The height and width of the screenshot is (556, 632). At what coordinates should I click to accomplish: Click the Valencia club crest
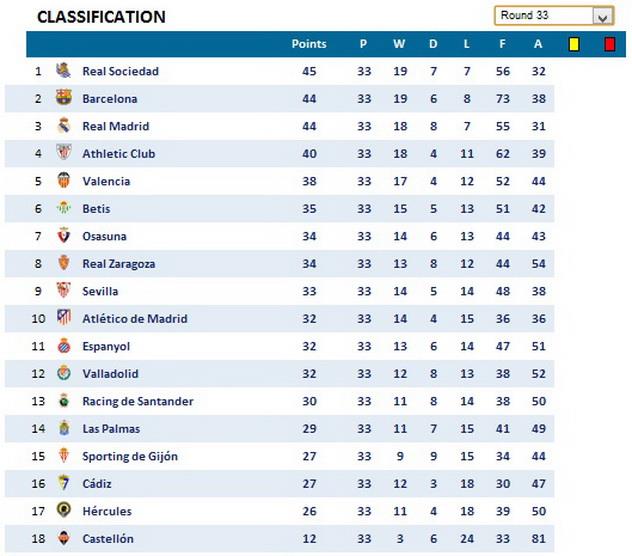63,181
